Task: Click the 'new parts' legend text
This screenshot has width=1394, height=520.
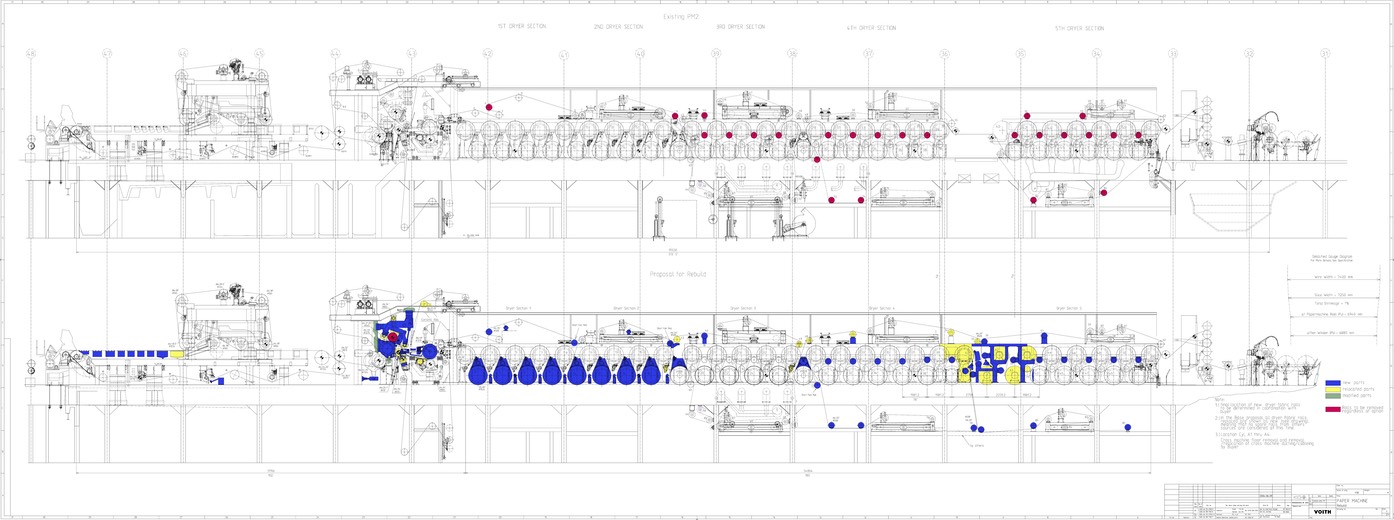Action: pos(1352,383)
